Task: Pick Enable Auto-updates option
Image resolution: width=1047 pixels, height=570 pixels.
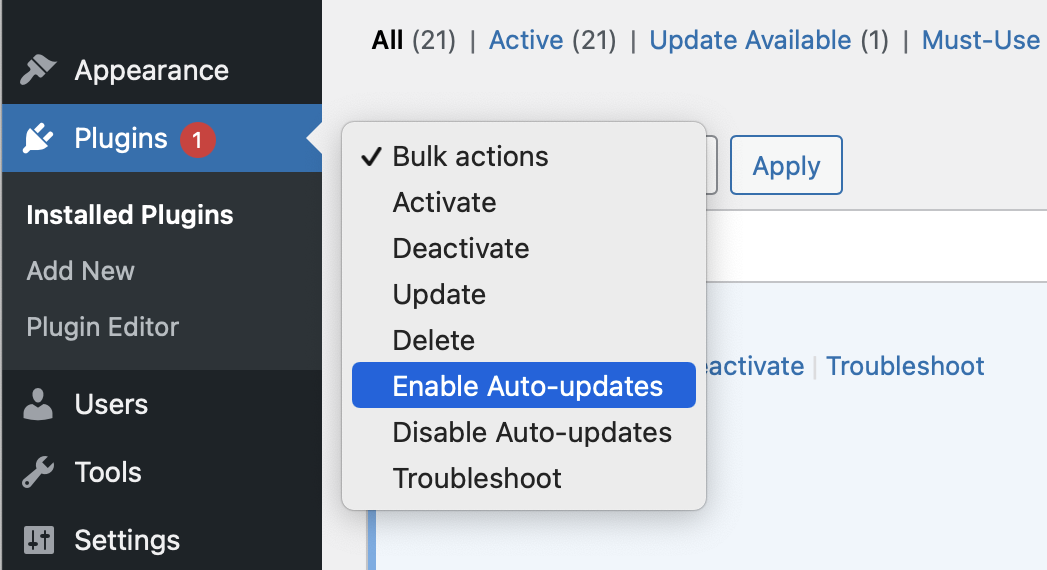Action: point(527,386)
